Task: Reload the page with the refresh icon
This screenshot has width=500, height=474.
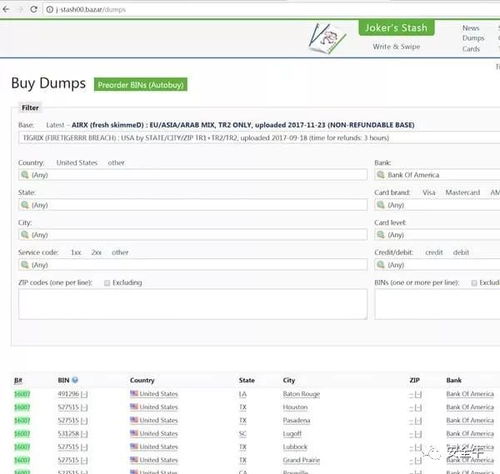Action: click(x=34, y=9)
